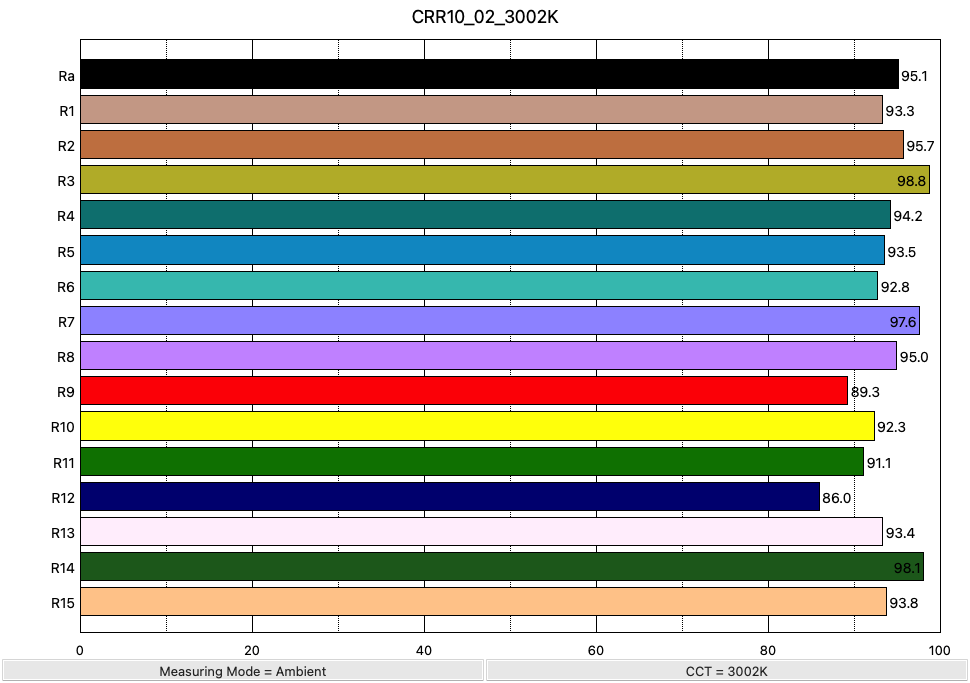Click the purple R8 bar
The width and height of the screenshot is (970, 683).
point(488,356)
